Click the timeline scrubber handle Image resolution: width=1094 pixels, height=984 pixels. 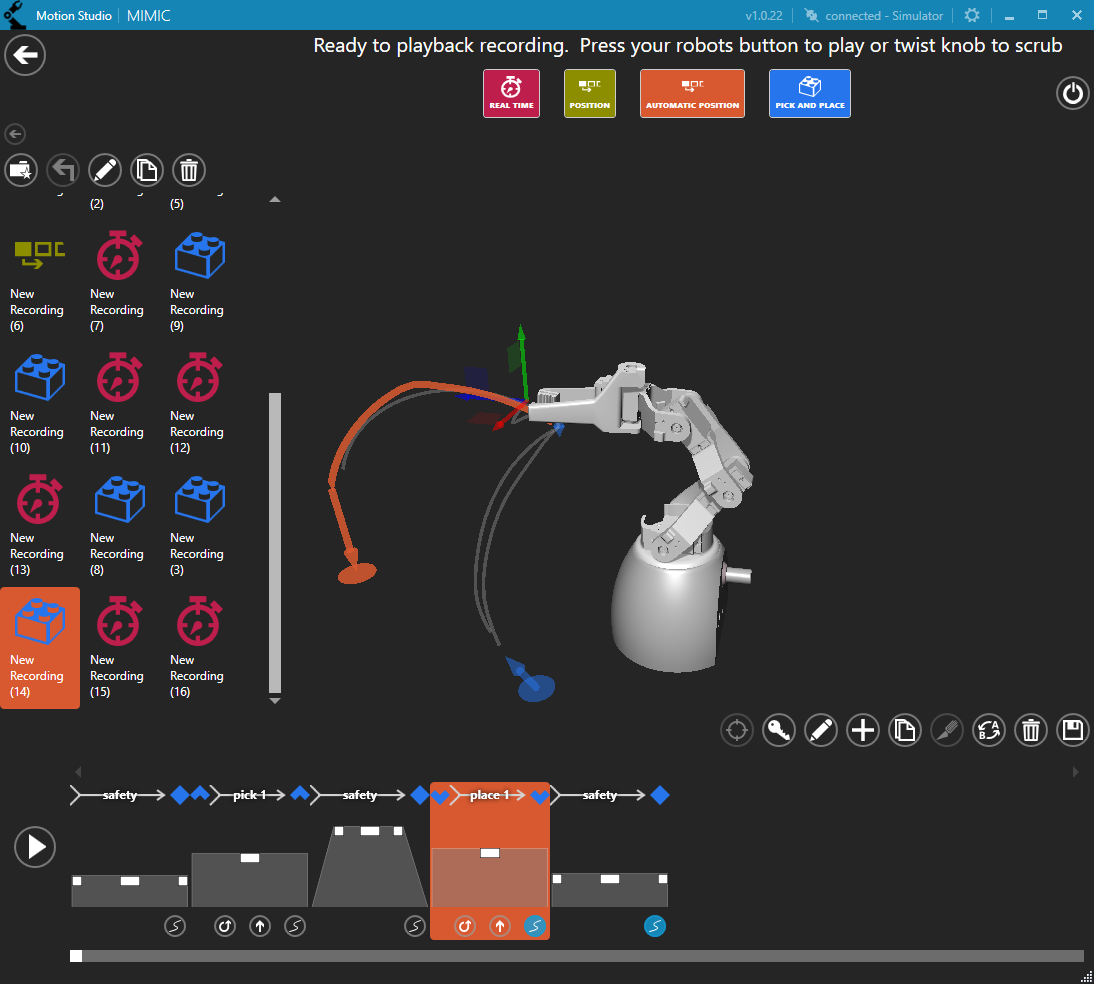(76, 956)
